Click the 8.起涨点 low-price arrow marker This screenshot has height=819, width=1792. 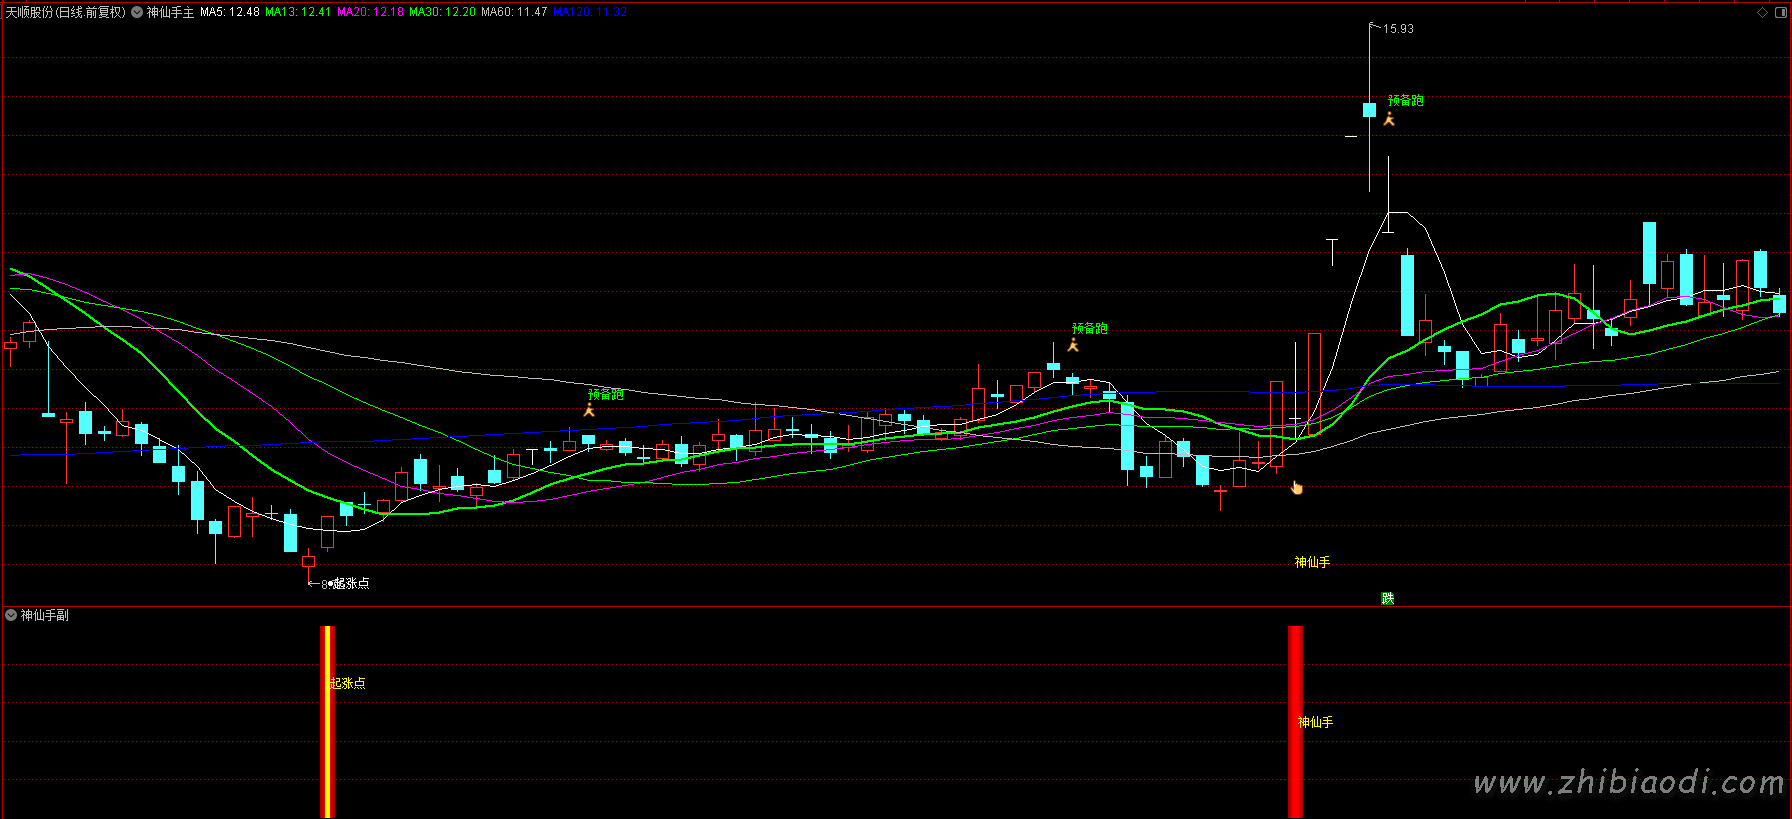click(x=340, y=583)
